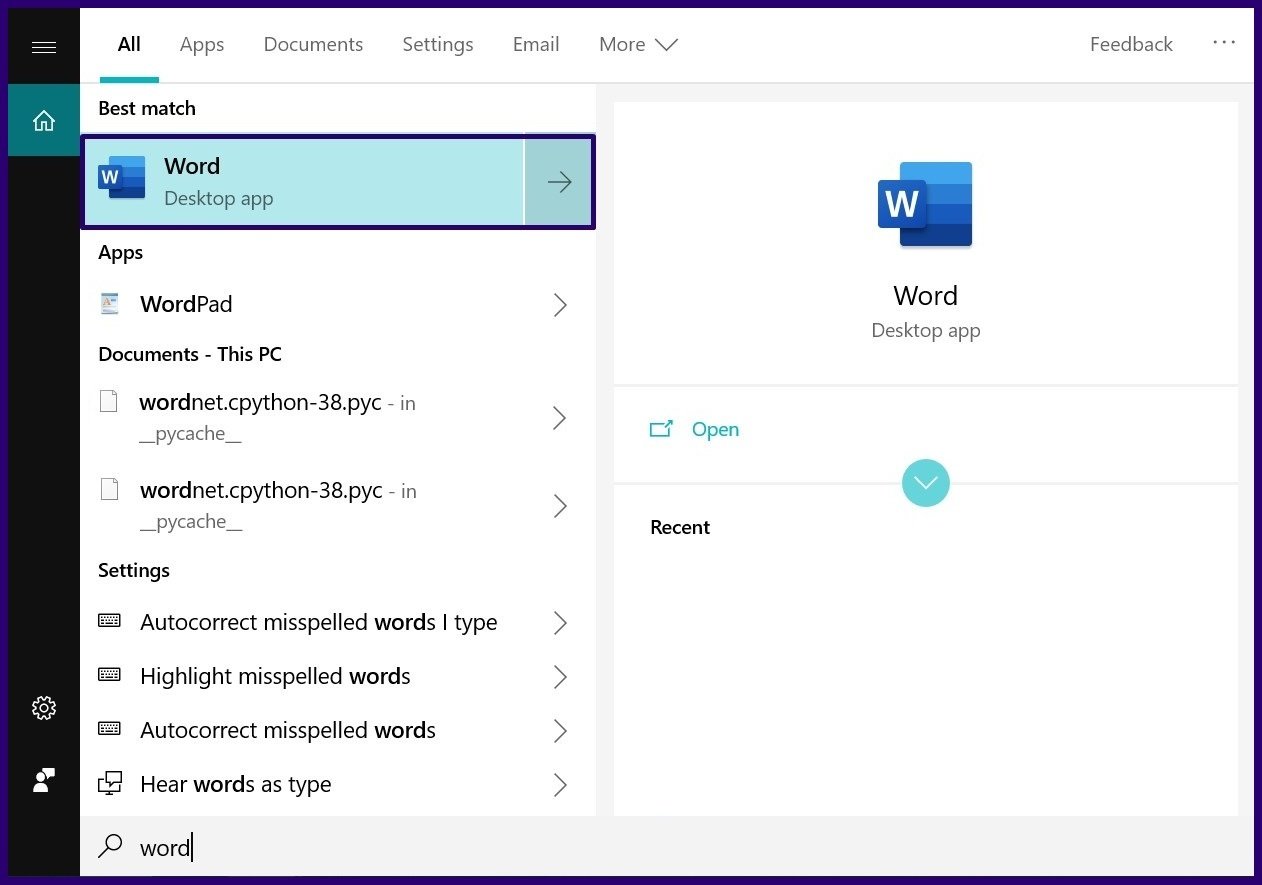The height and width of the screenshot is (885, 1262).
Task: Expand the WordPad result chevron
Action: (x=560, y=305)
